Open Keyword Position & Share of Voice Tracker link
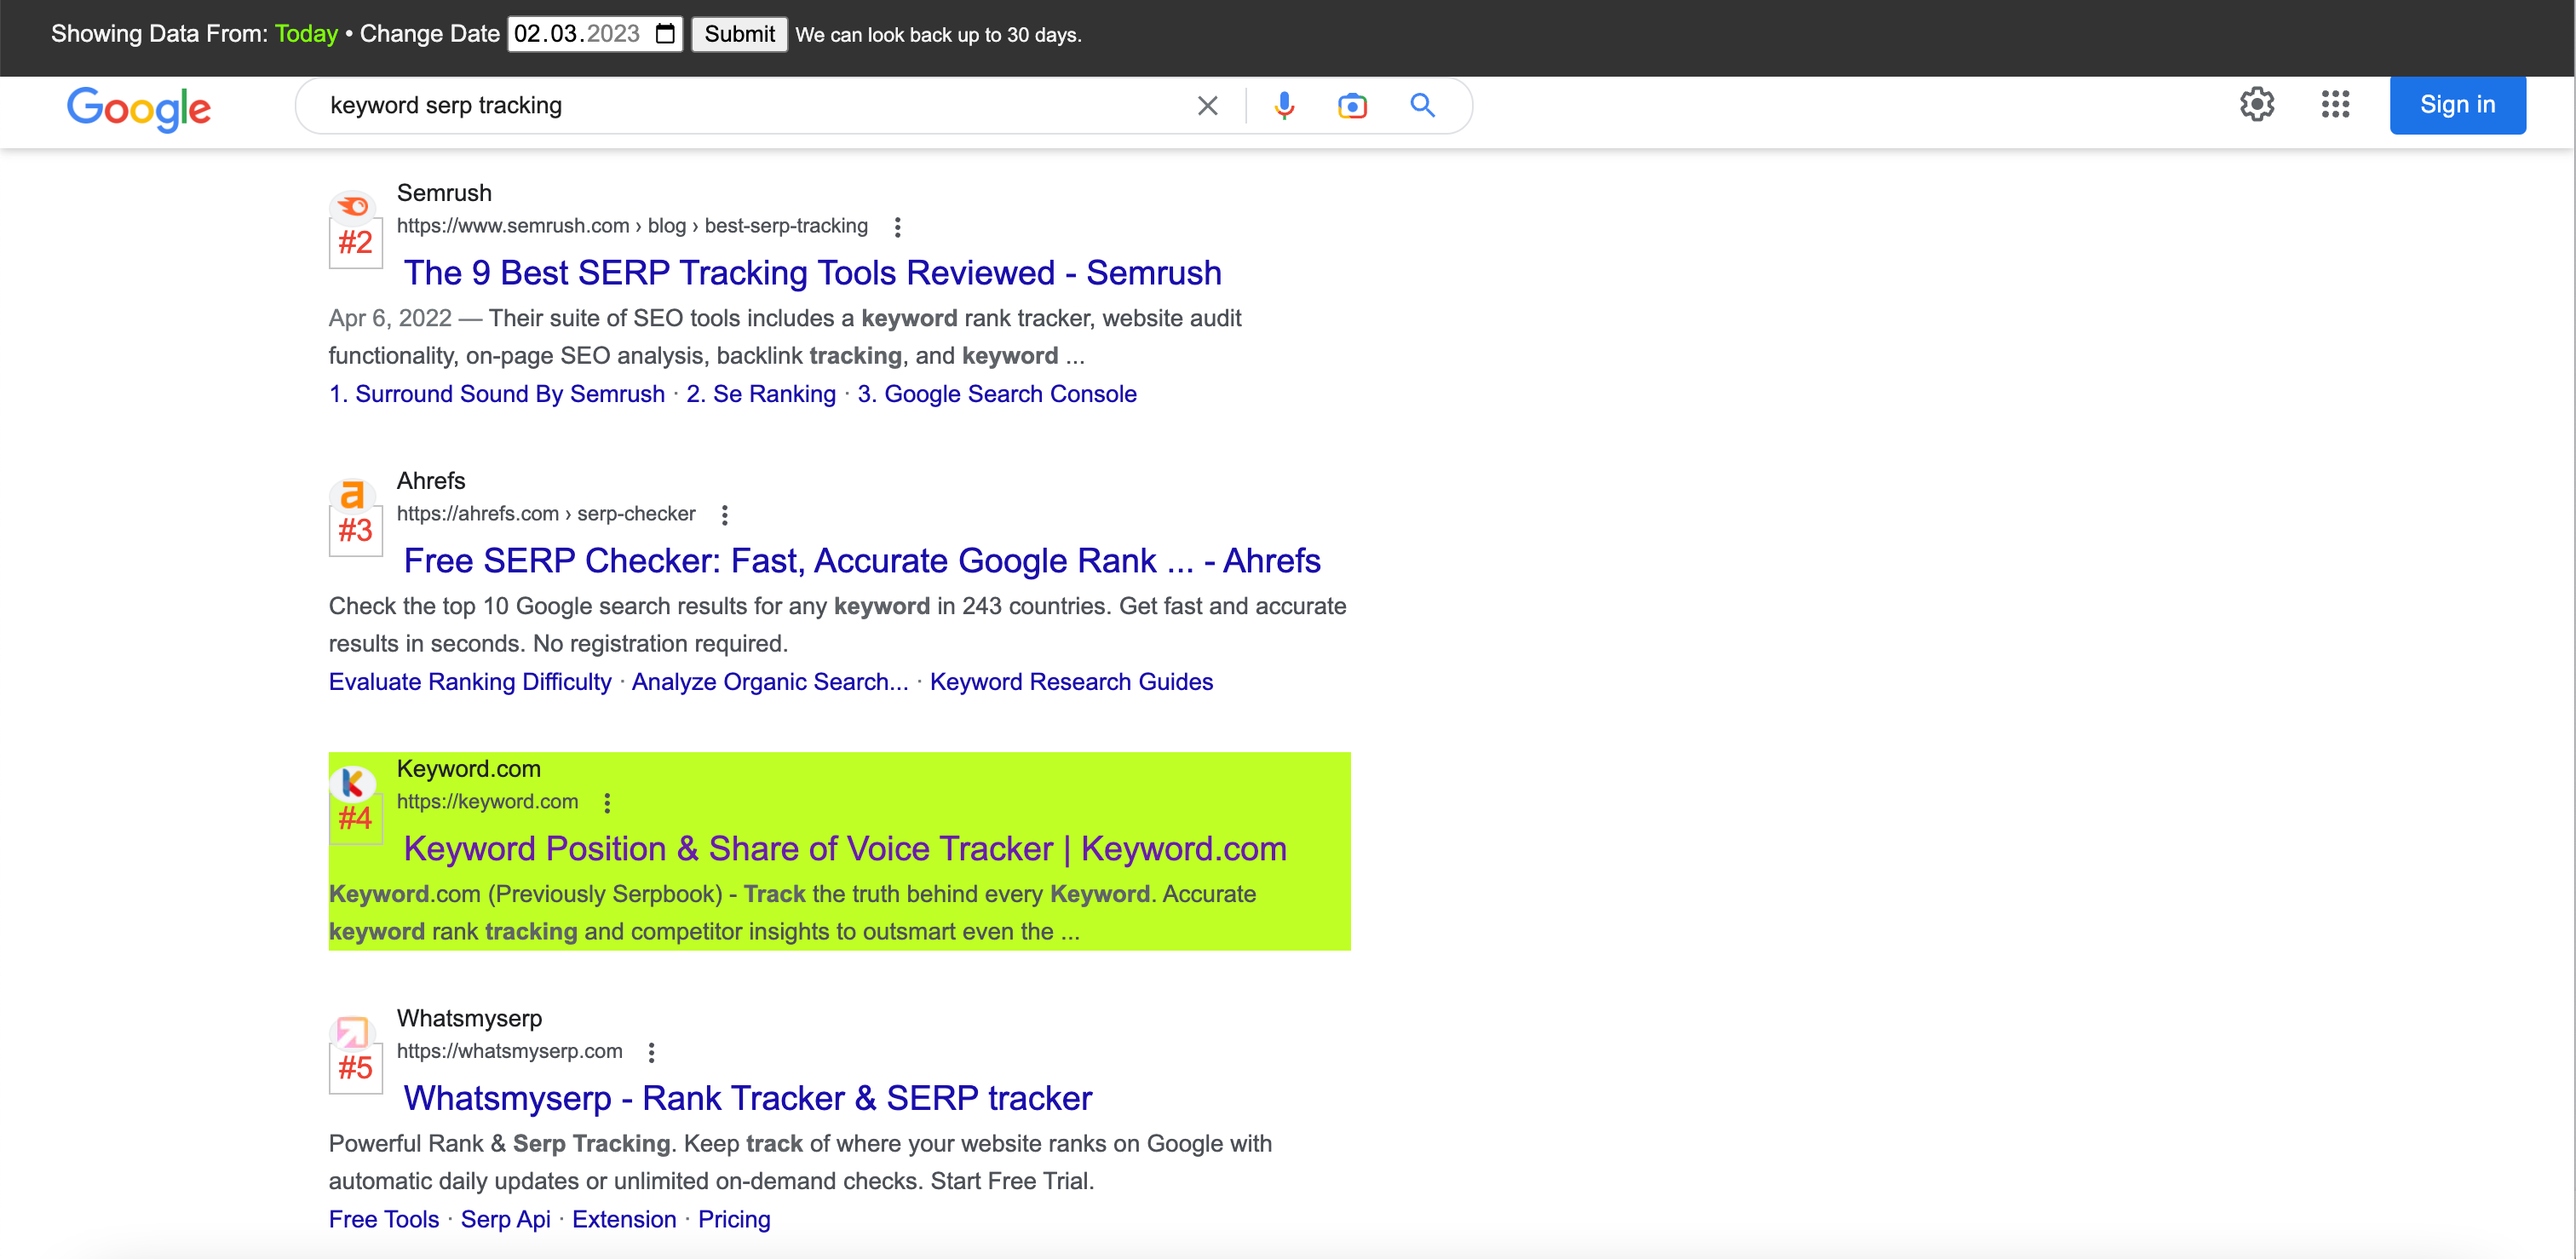The image size is (2576, 1259). pos(845,849)
